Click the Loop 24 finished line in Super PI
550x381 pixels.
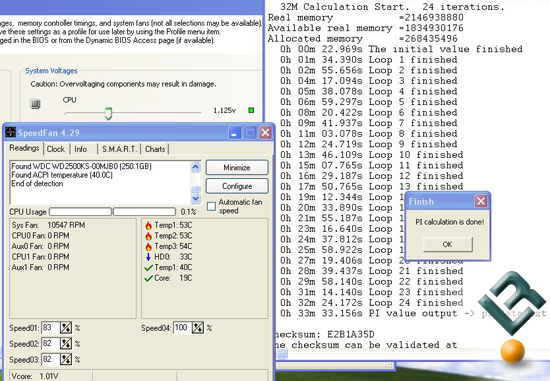[x=372, y=302]
